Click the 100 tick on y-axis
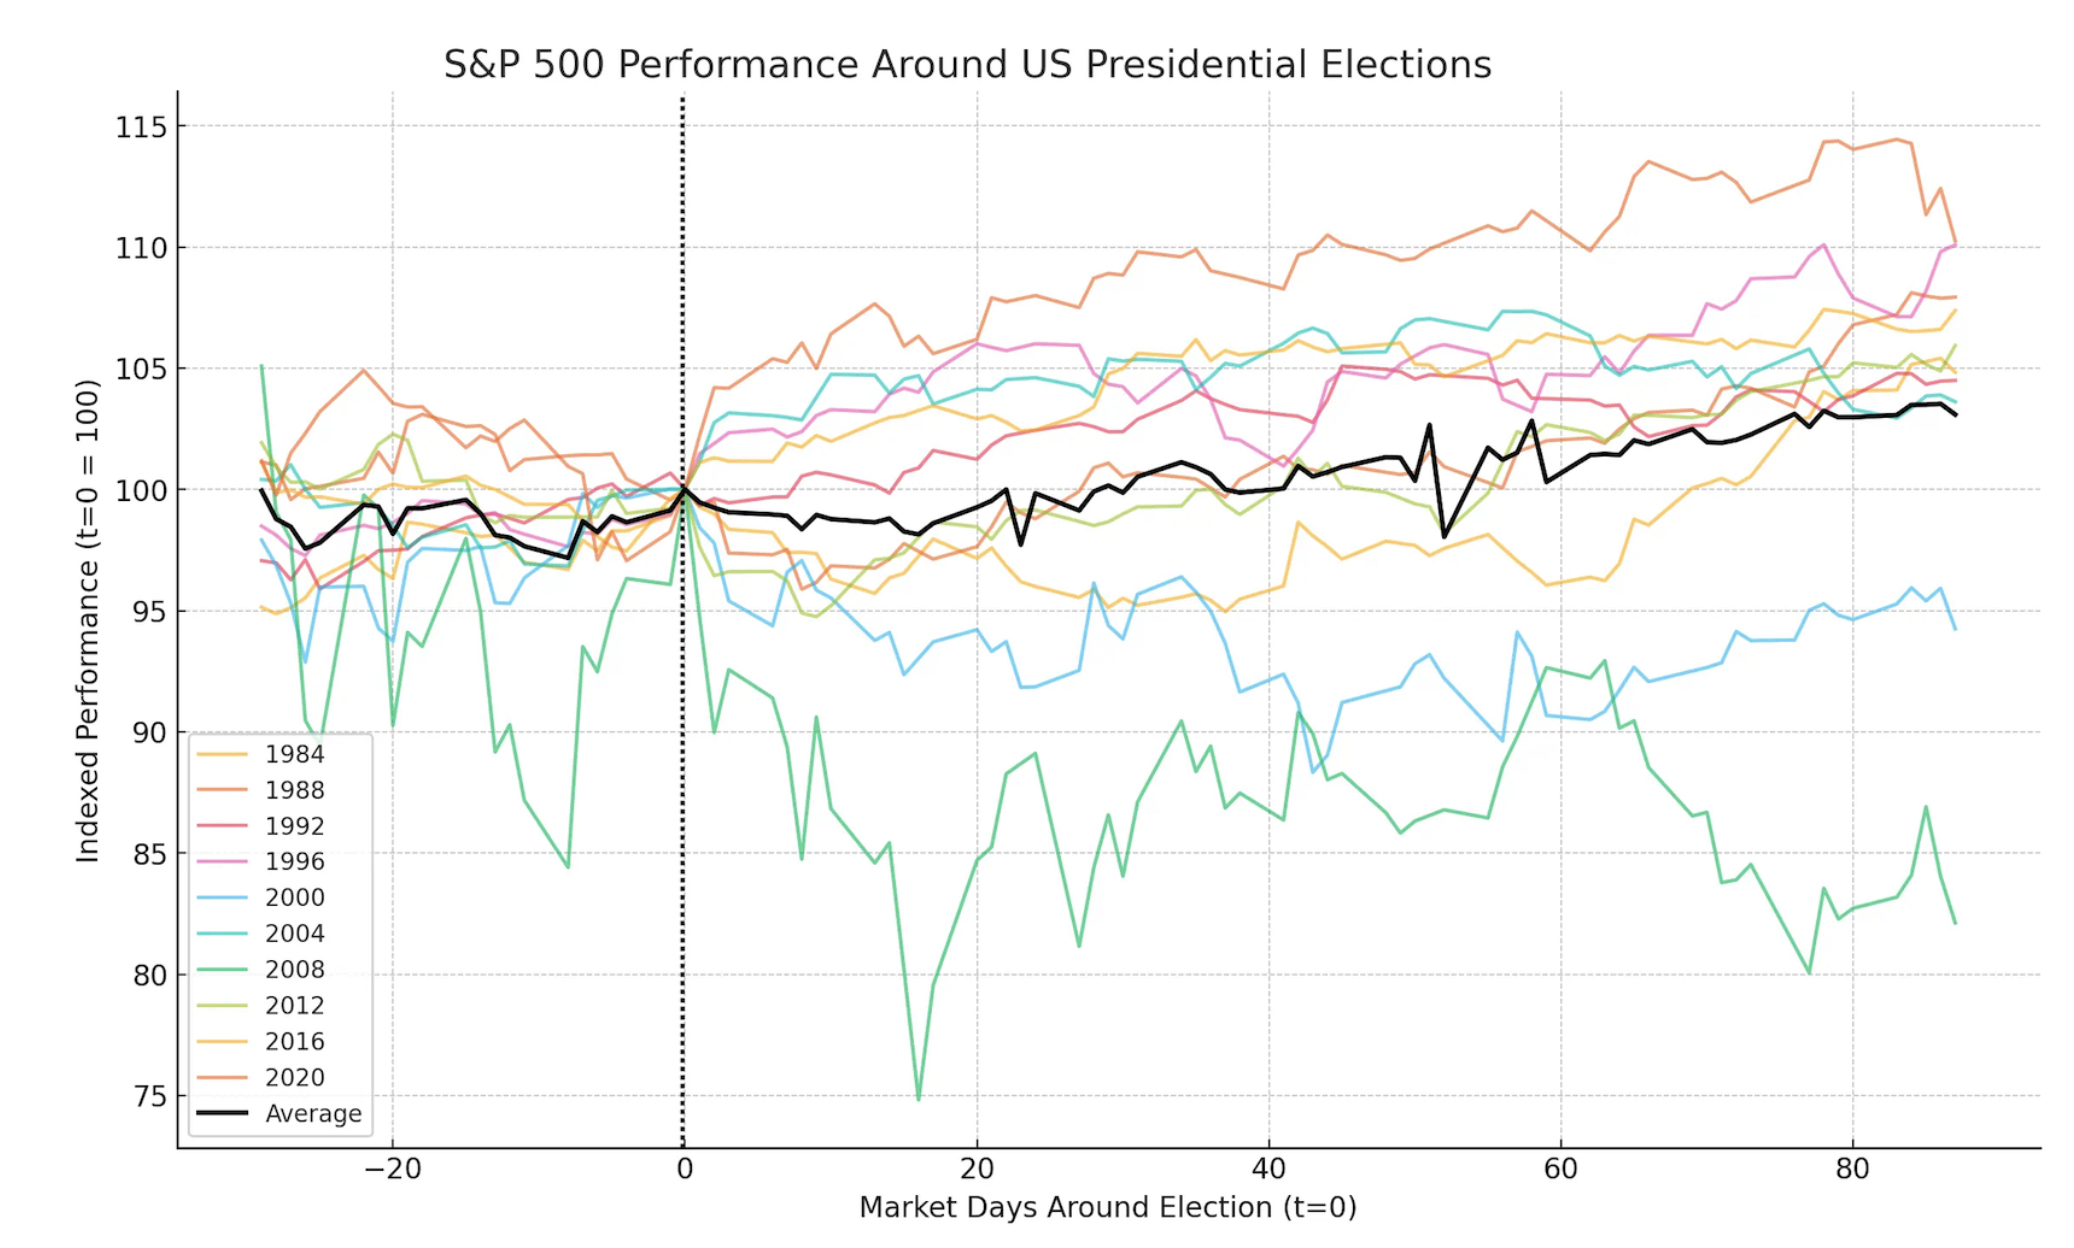The height and width of the screenshot is (1248, 2074). [x=141, y=490]
